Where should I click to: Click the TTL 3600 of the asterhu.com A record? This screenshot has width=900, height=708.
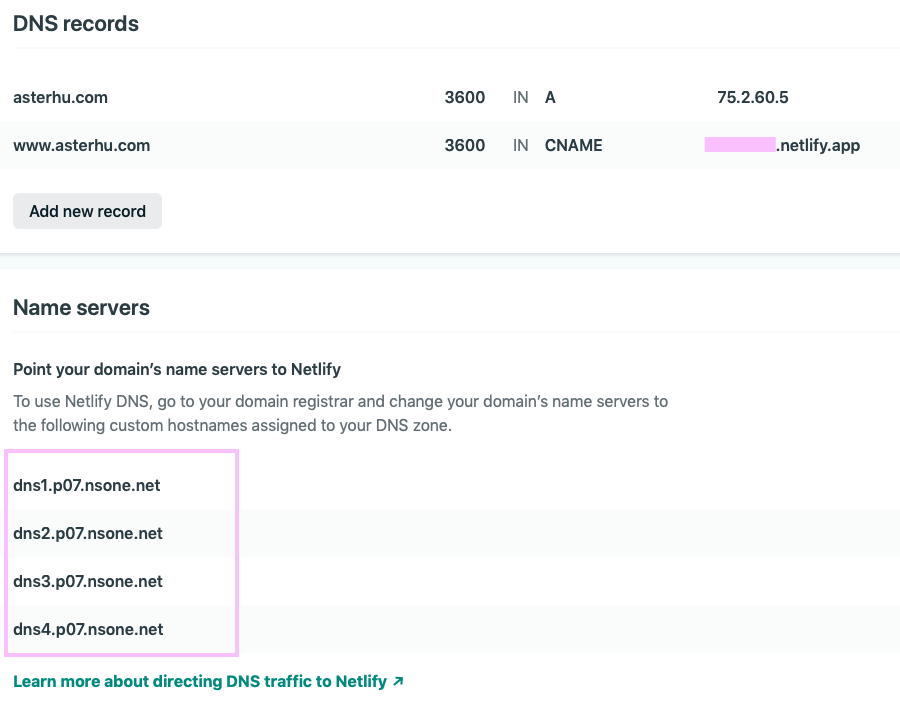(x=465, y=98)
